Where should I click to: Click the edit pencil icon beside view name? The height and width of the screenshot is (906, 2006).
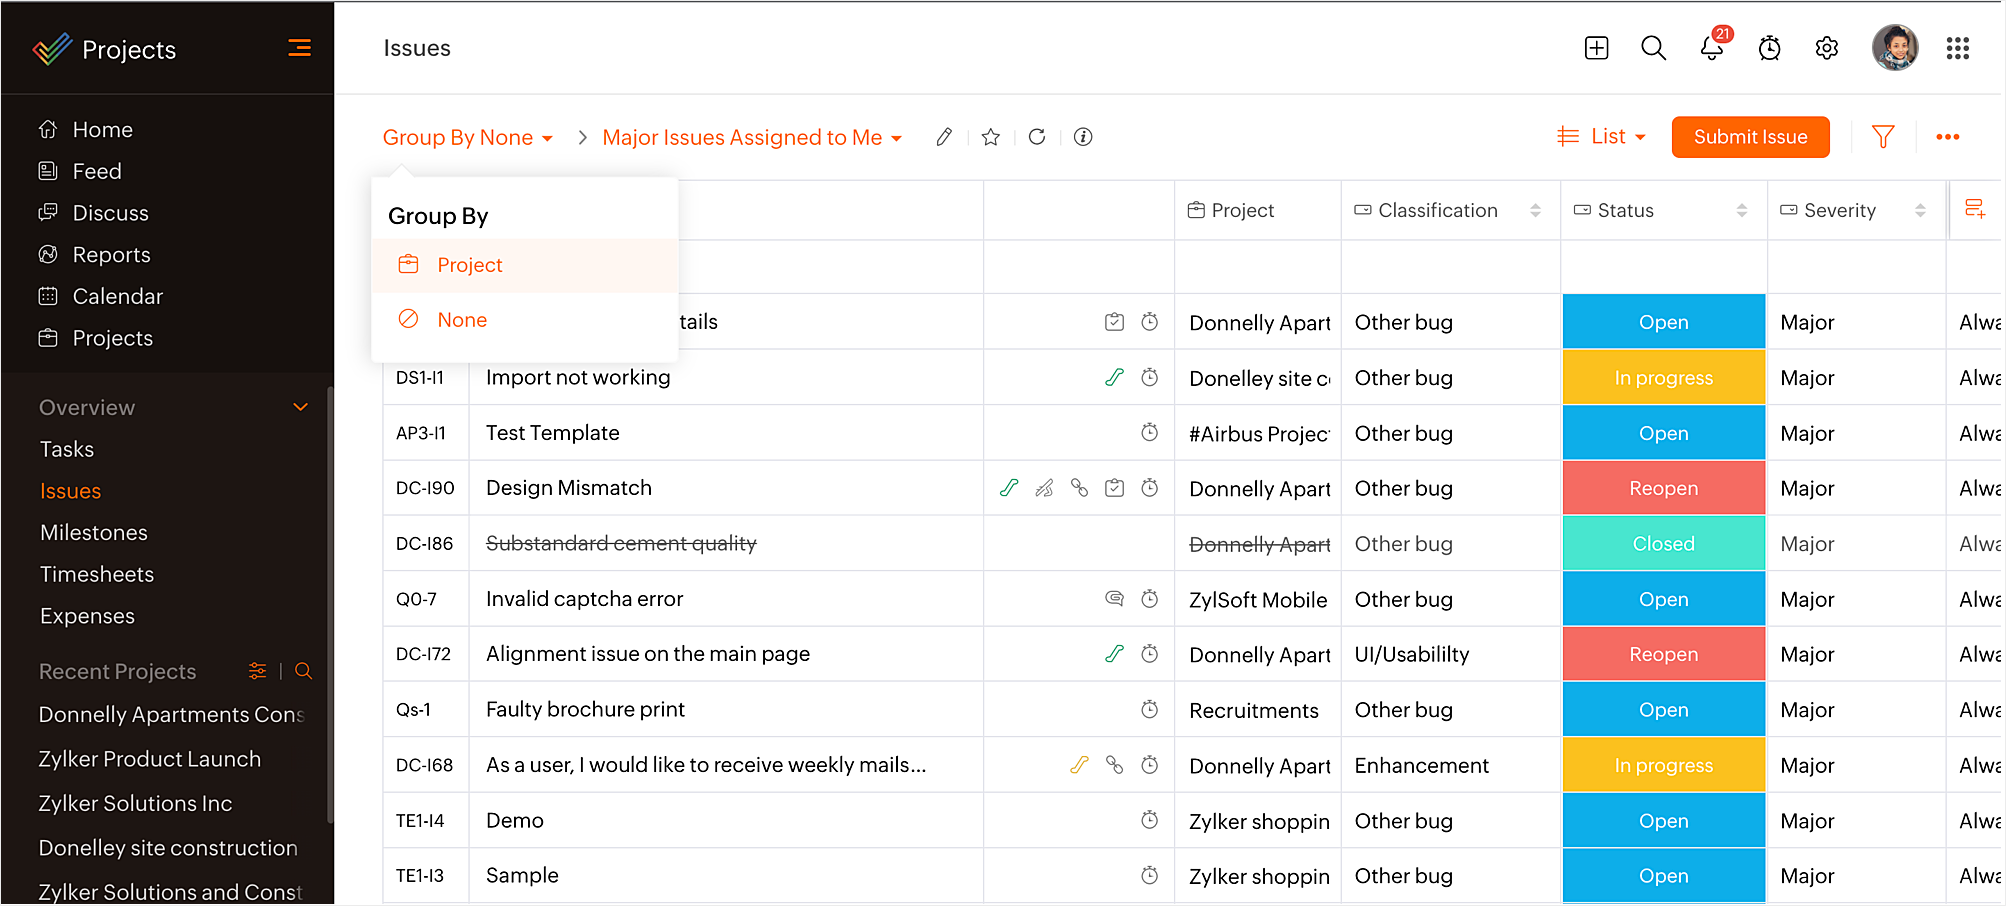pos(943,137)
